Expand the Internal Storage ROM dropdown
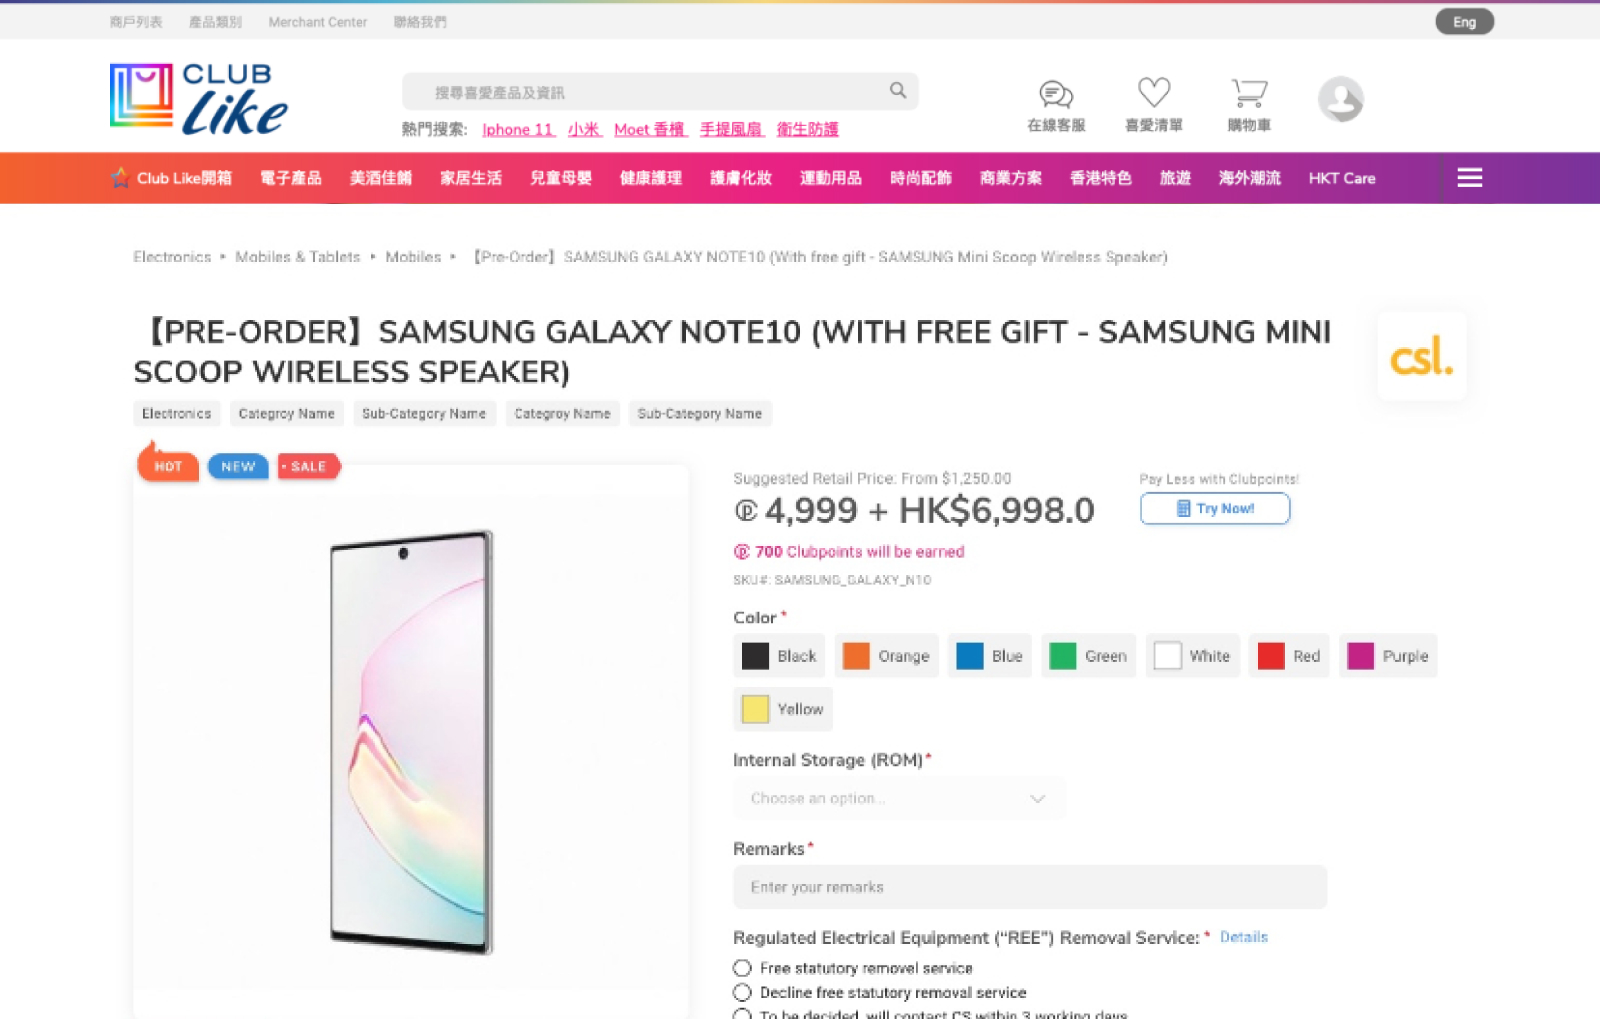Screen dimensions: 1600x1019 [x=899, y=798]
